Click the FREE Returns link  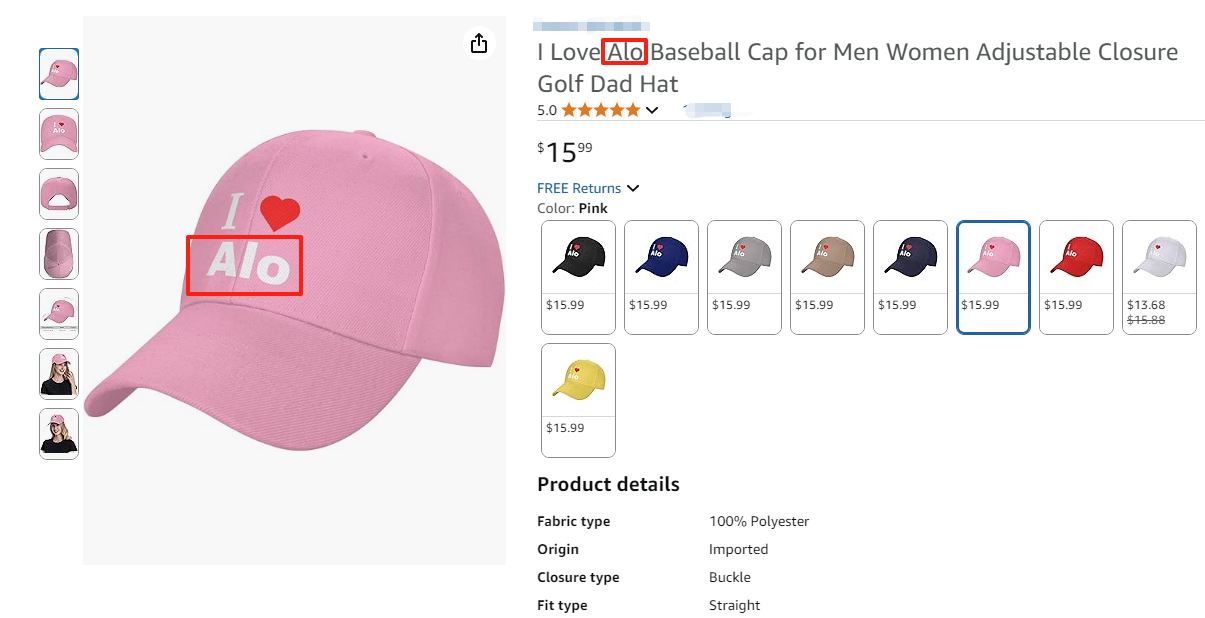point(578,188)
